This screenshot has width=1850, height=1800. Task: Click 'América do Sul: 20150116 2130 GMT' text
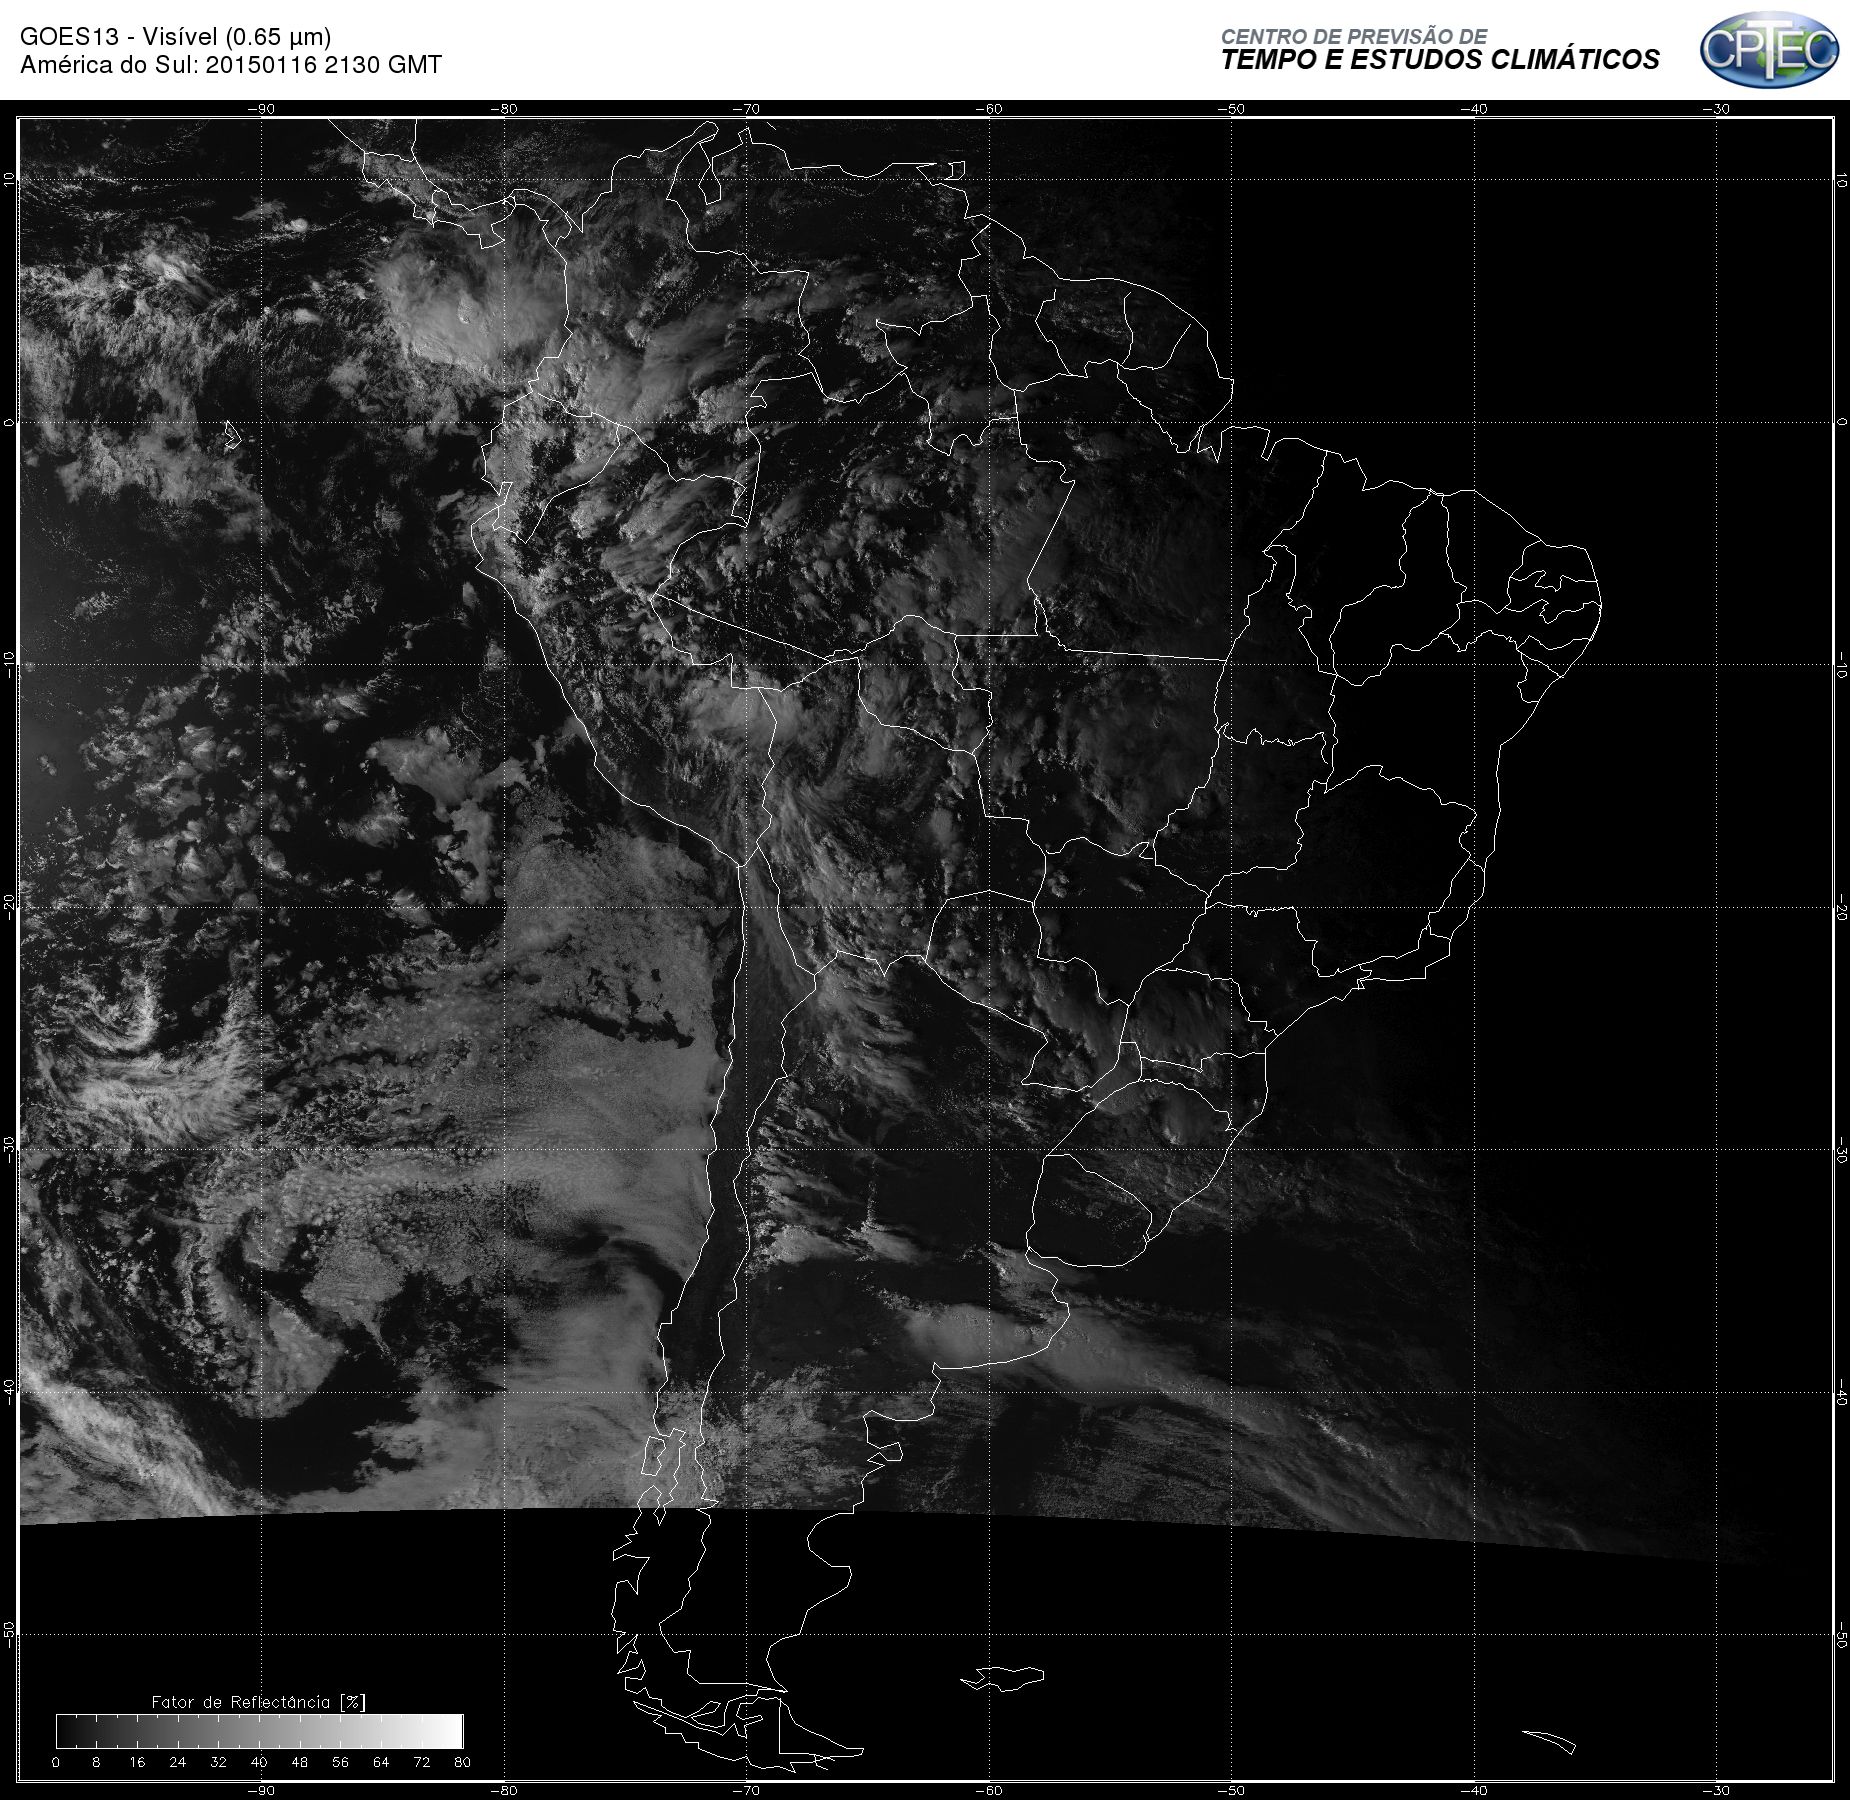coord(231,65)
